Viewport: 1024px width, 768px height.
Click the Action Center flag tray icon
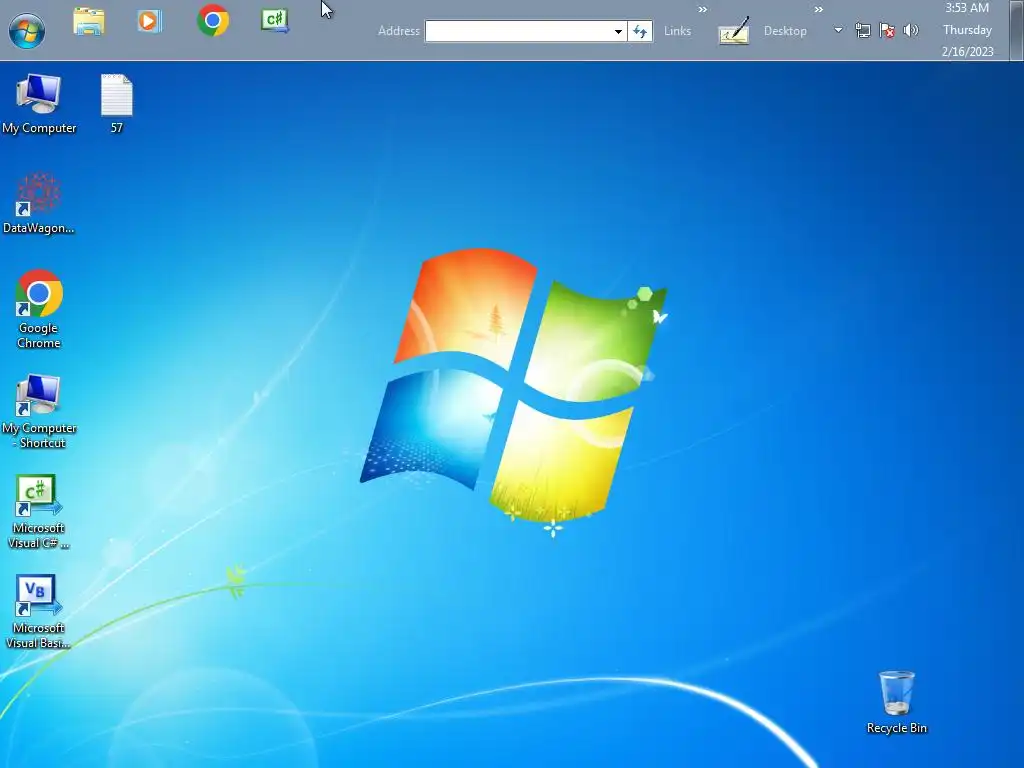pos(887,30)
